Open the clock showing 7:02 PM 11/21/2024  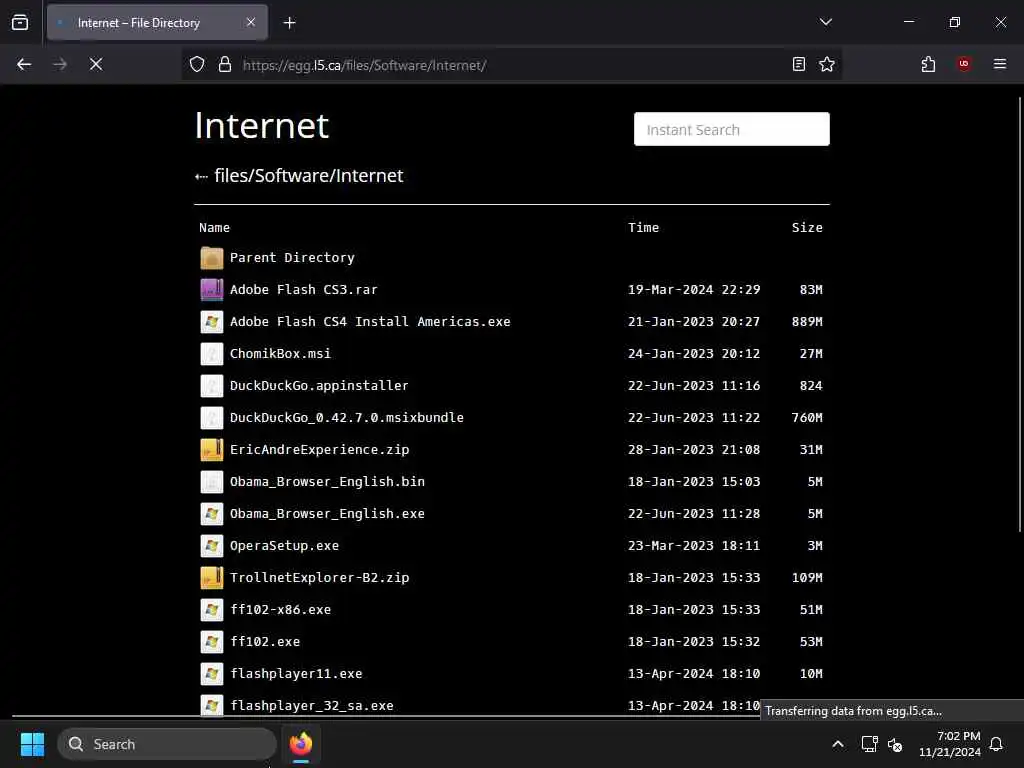[950, 744]
